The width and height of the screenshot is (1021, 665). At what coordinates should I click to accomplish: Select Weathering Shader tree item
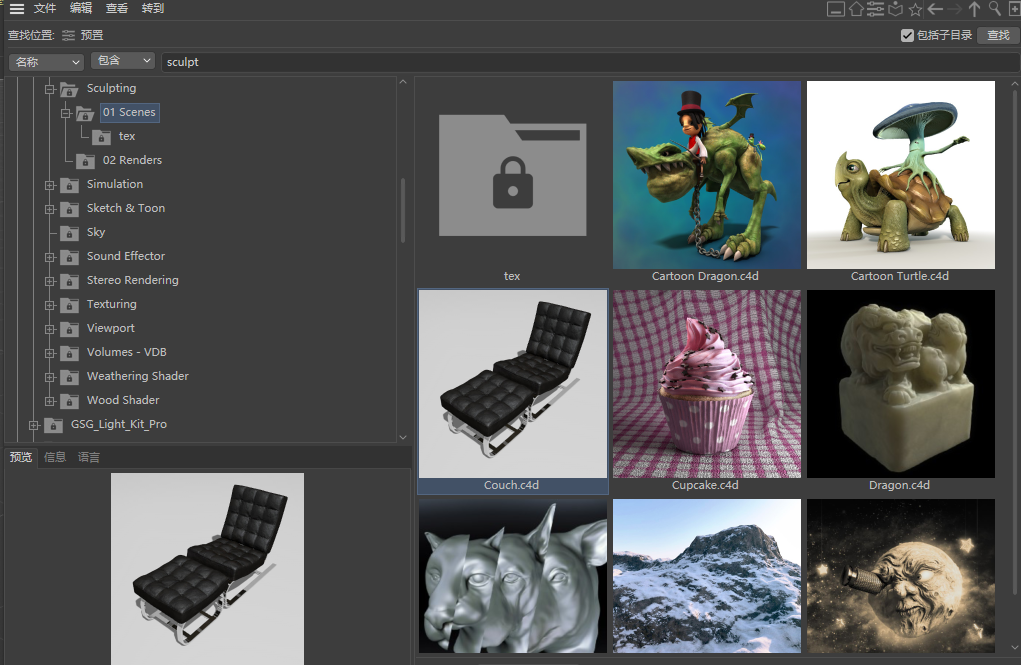click(137, 376)
